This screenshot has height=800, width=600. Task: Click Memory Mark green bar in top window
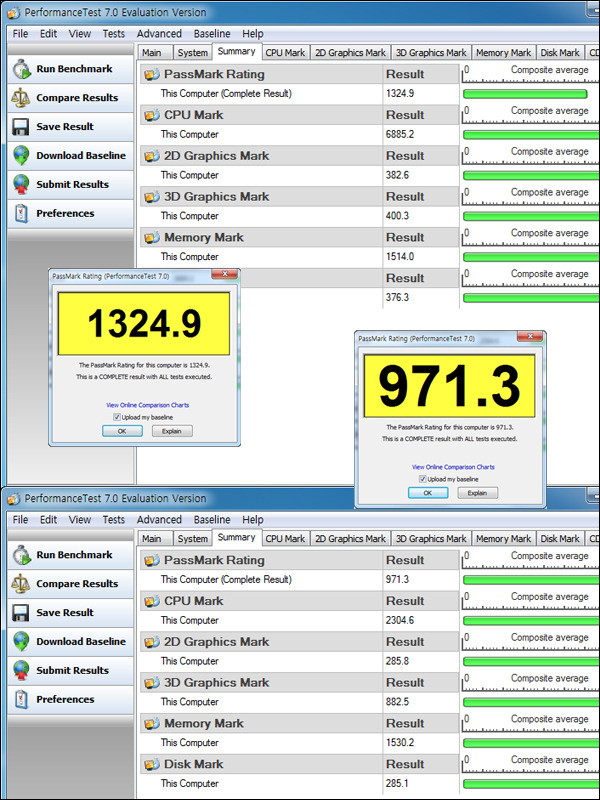(x=531, y=257)
